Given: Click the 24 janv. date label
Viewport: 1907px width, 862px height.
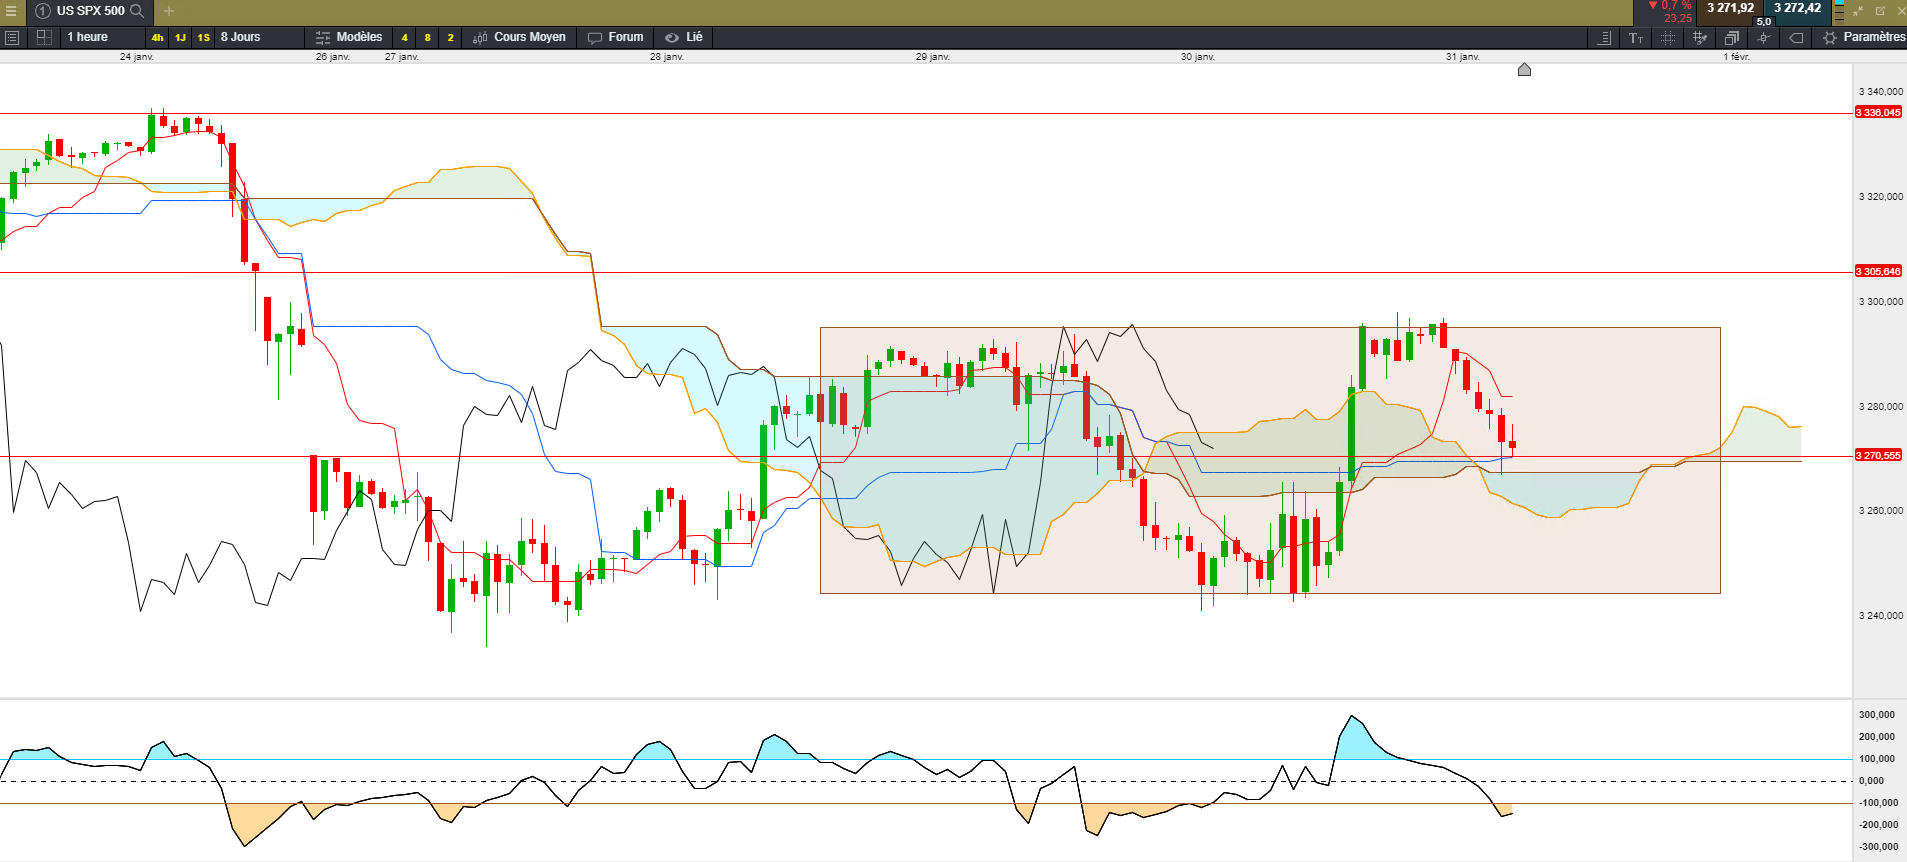Looking at the screenshot, I should coord(137,57).
